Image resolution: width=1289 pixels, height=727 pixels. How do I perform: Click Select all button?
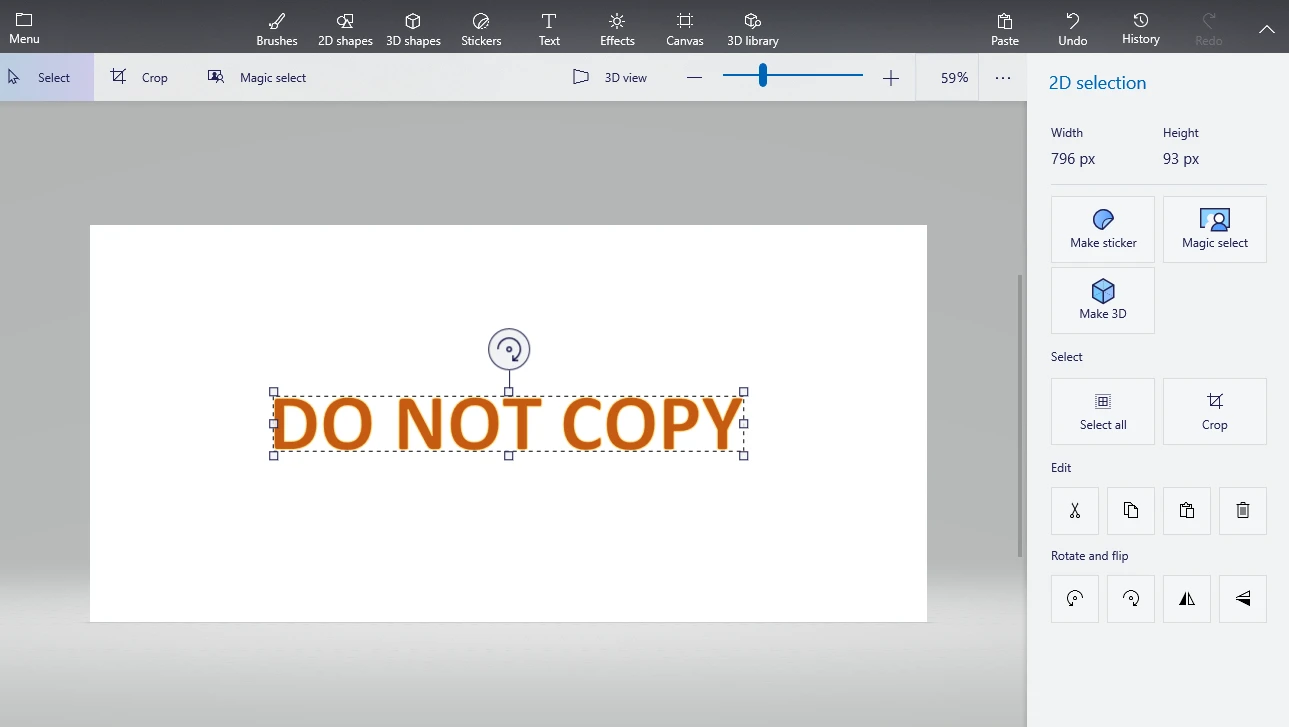point(1103,411)
